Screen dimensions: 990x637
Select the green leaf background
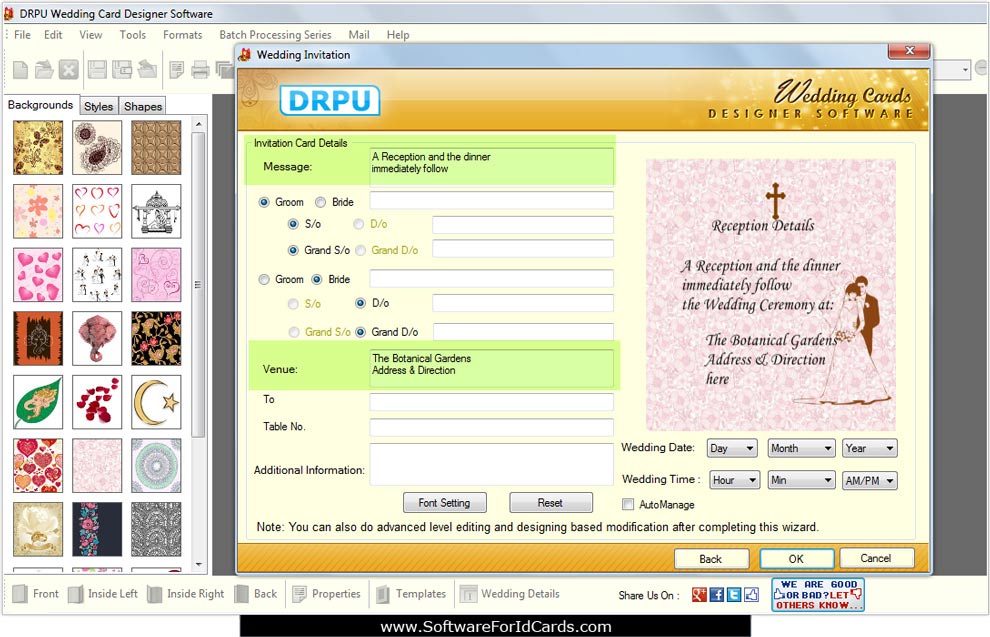[38, 402]
